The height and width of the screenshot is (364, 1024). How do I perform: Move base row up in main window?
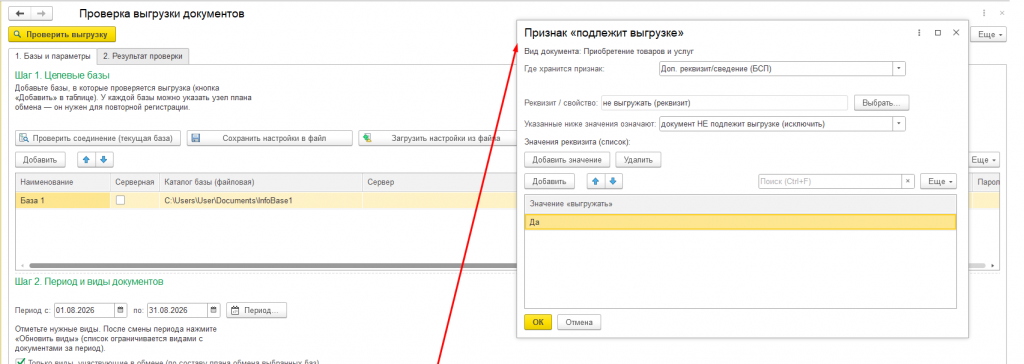87,159
